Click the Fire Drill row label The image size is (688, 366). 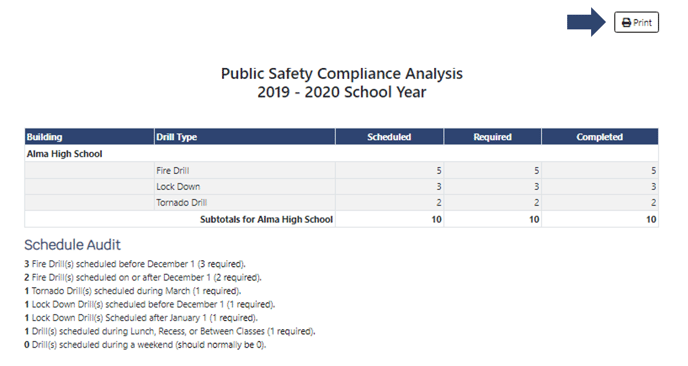[x=173, y=170]
